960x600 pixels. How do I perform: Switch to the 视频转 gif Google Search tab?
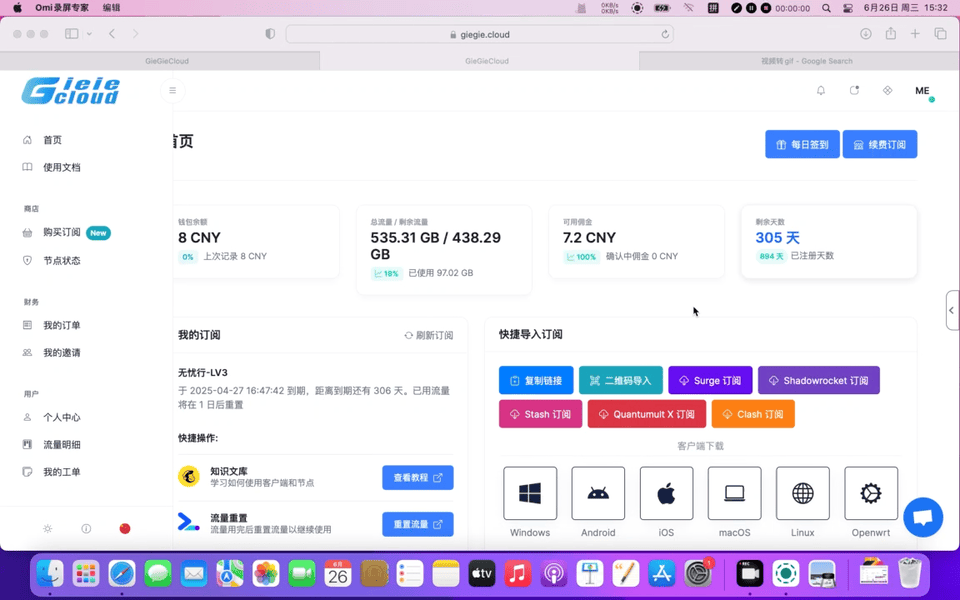tap(800, 61)
